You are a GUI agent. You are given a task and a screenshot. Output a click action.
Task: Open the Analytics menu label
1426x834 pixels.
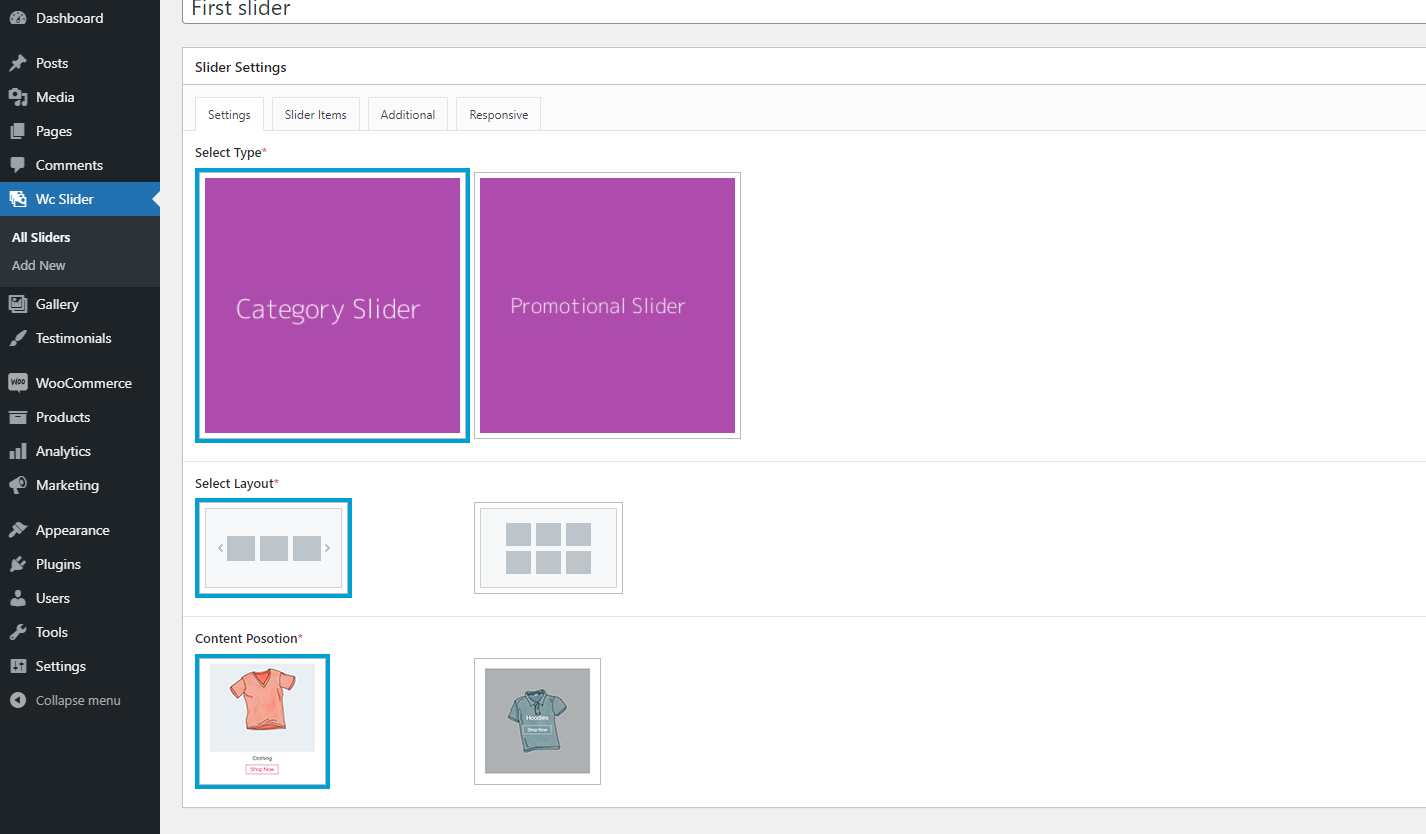click(x=63, y=451)
